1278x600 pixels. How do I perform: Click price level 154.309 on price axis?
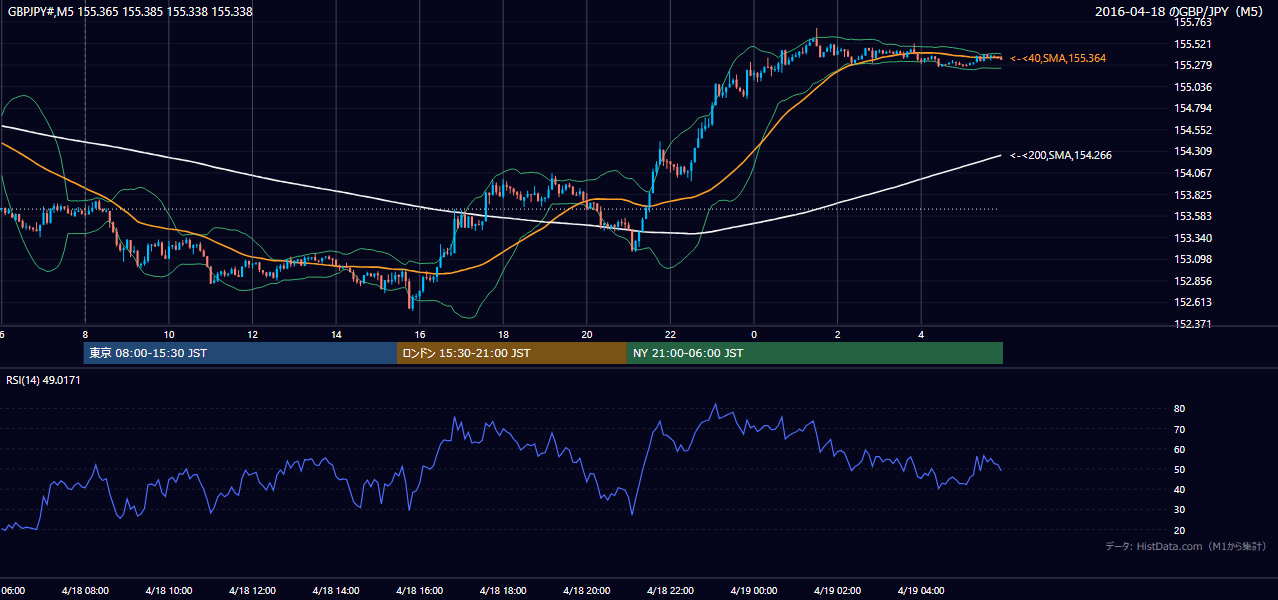pyautogui.click(x=1193, y=152)
